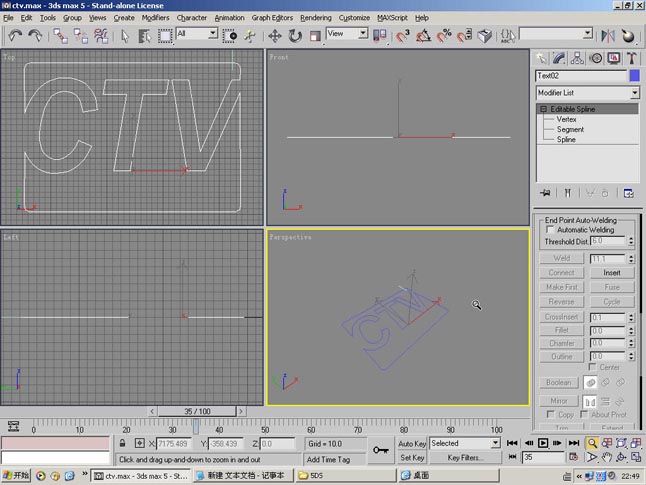Click the Arc Rotate viewport icon

(621, 457)
